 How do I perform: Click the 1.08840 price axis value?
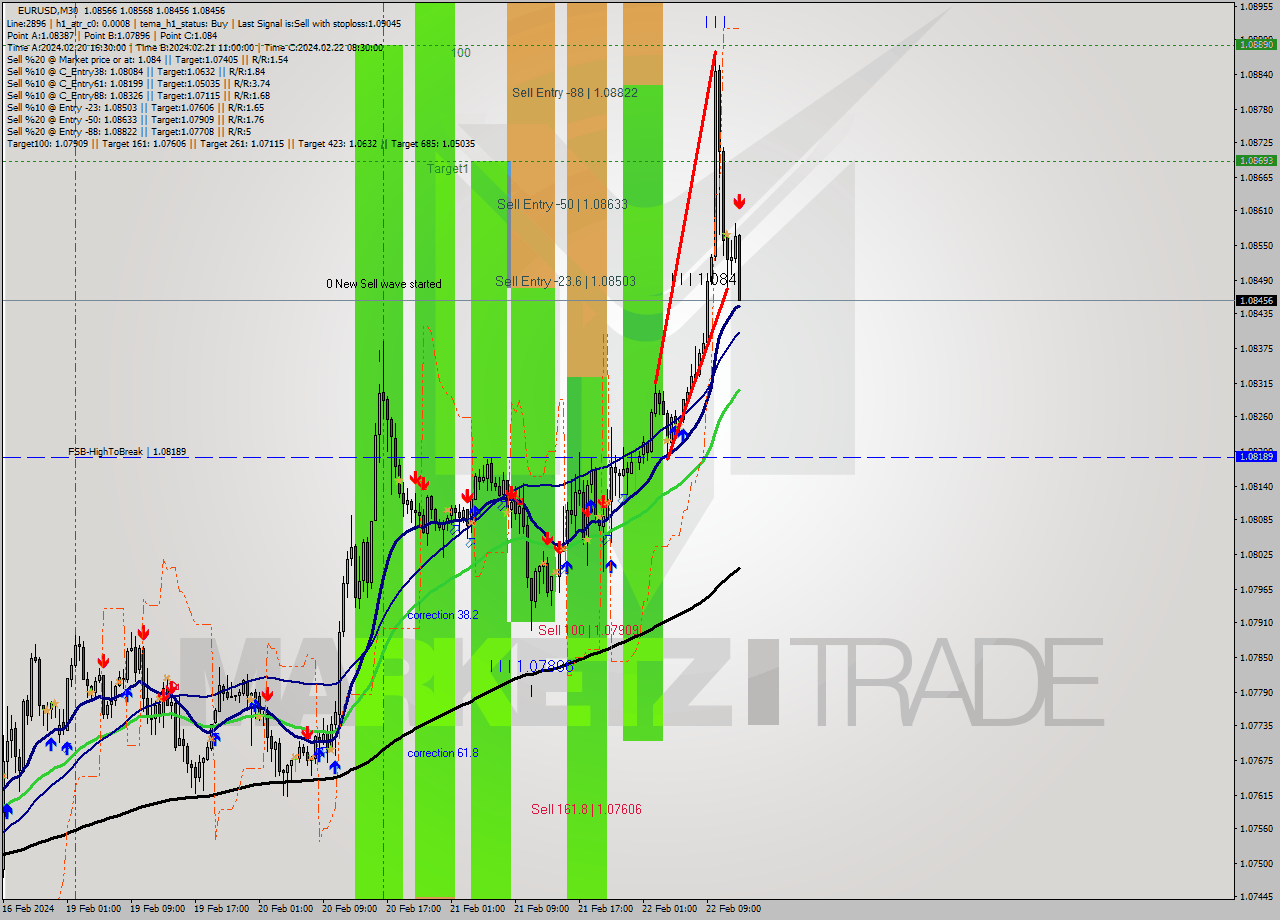coord(1256,74)
